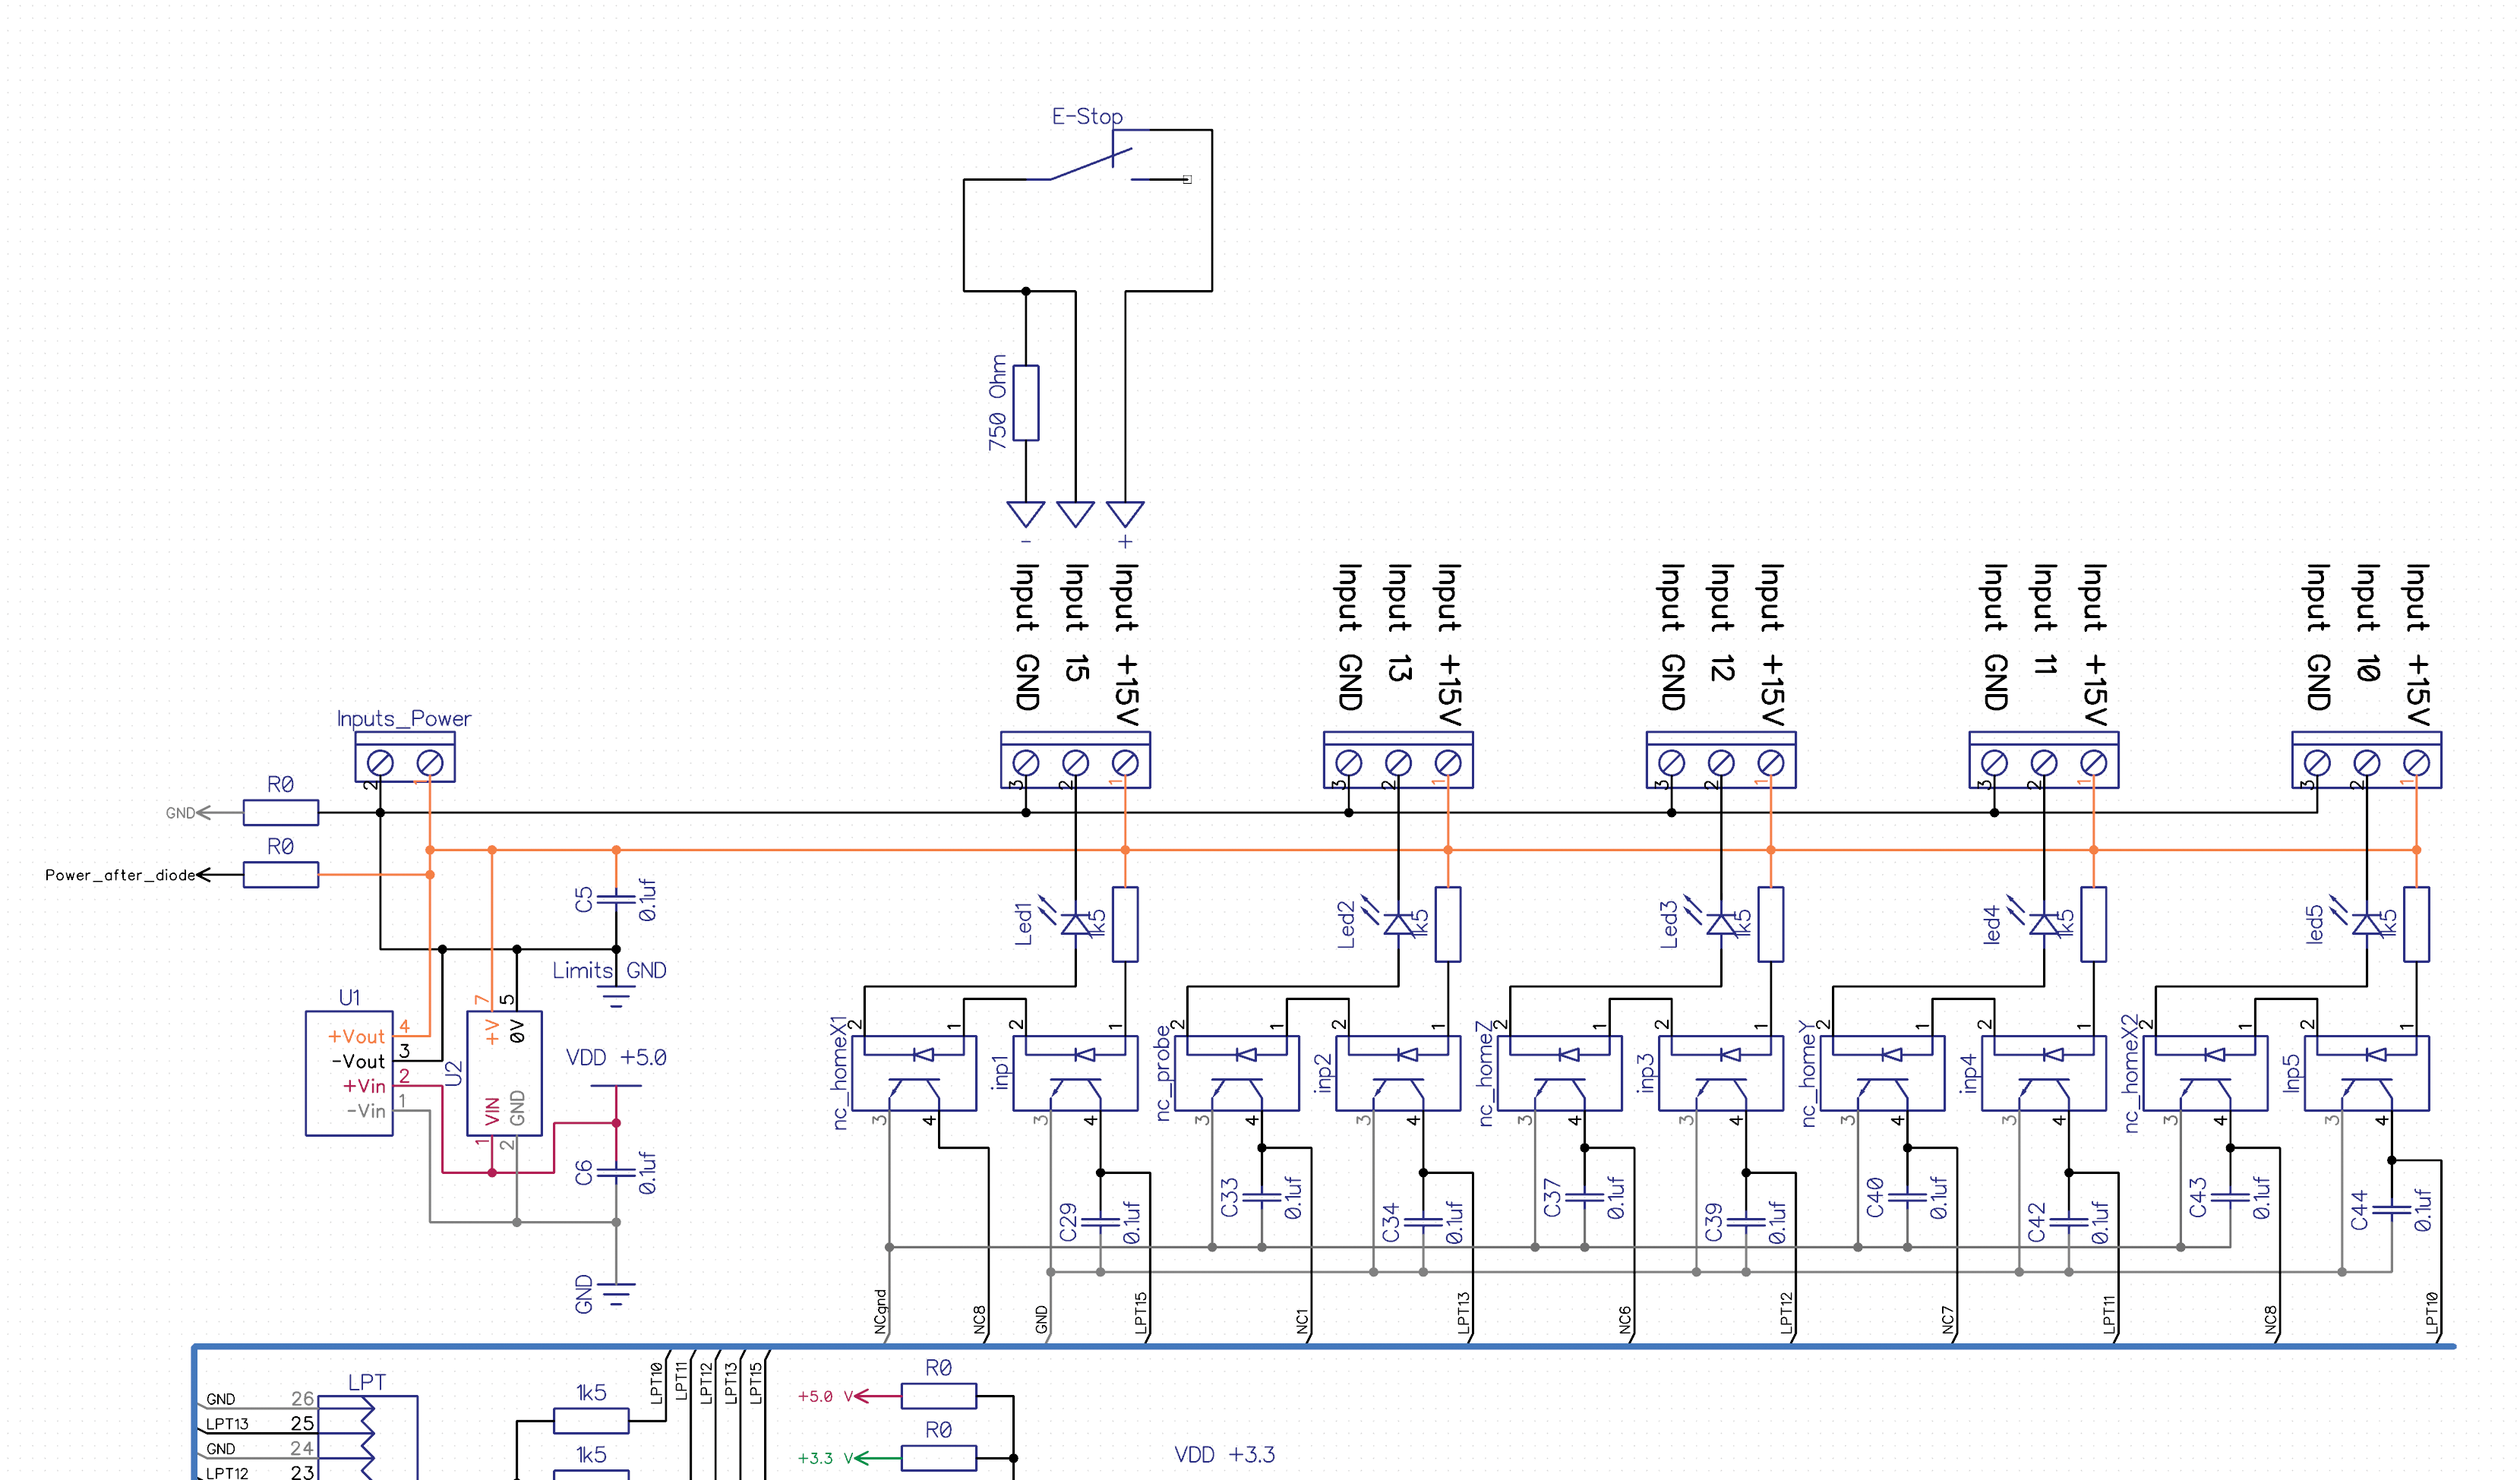
Task: Select the R0 resistor beside GND arrow
Action: click(281, 812)
